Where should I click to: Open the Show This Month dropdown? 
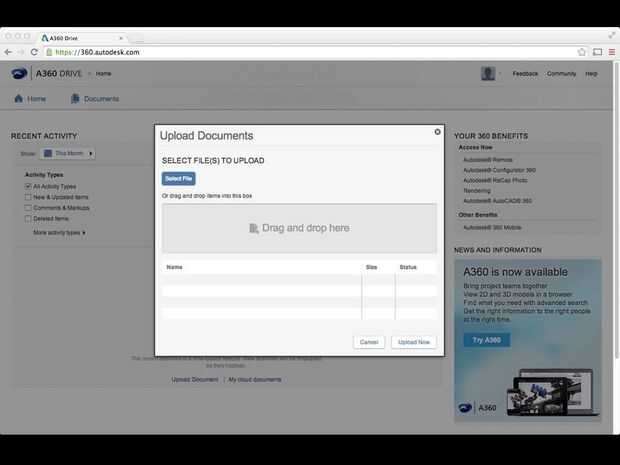click(67, 153)
